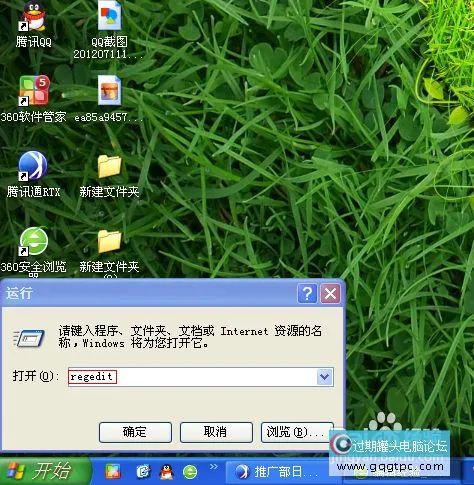Click the 浏览(B)... browse button
474x485 pixels.
pyautogui.click(x=297, y=432)
